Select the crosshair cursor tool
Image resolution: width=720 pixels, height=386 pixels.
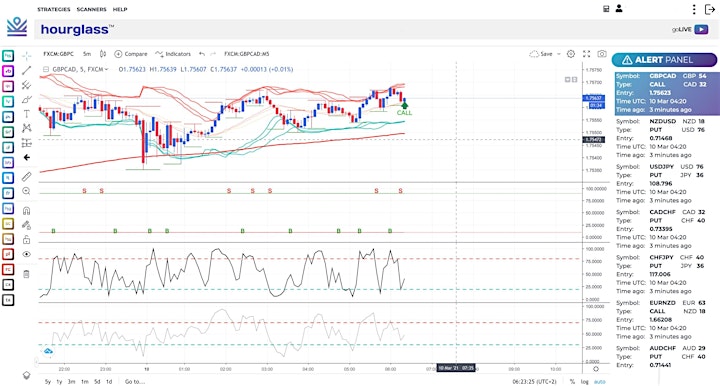(x=27, y=56)
